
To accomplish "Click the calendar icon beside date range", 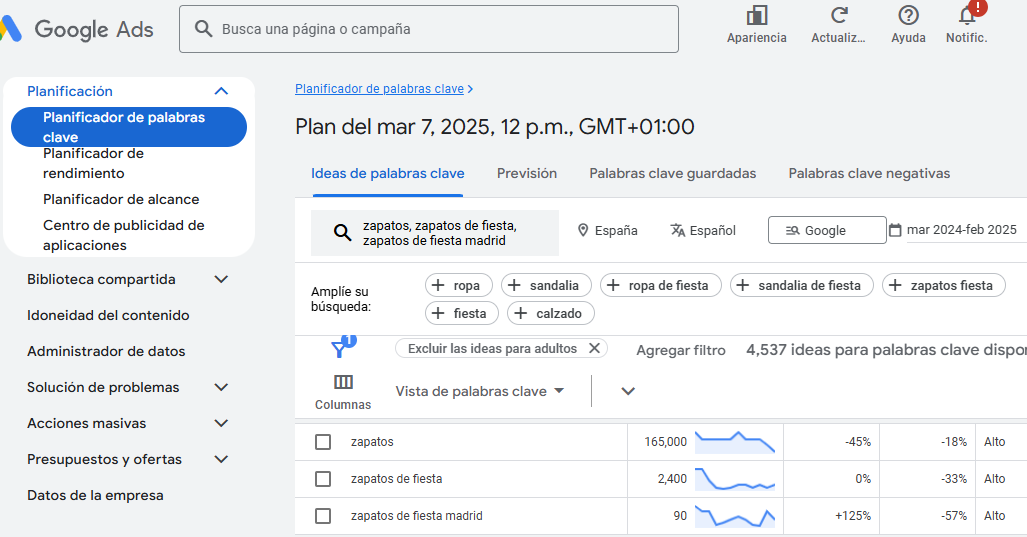I will (895, 230).
